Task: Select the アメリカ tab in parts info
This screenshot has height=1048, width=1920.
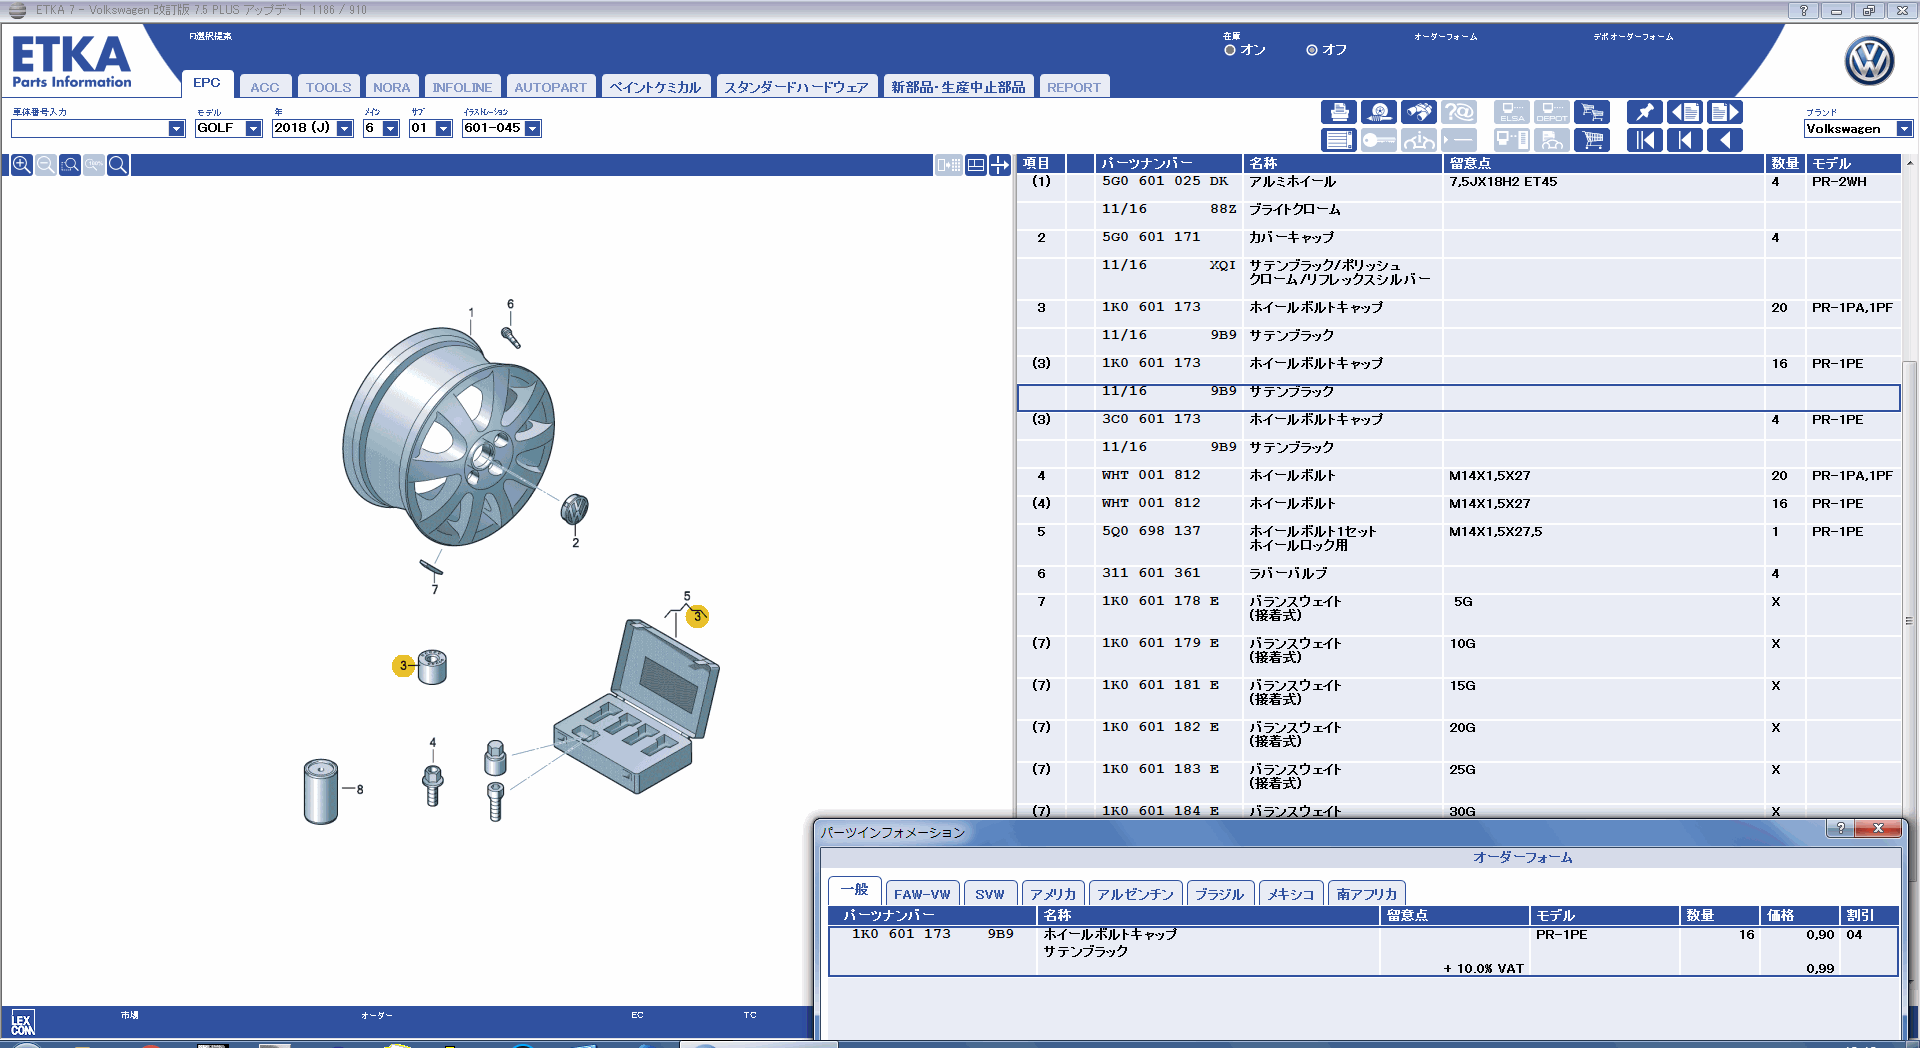Action: tap(1053, 894)
